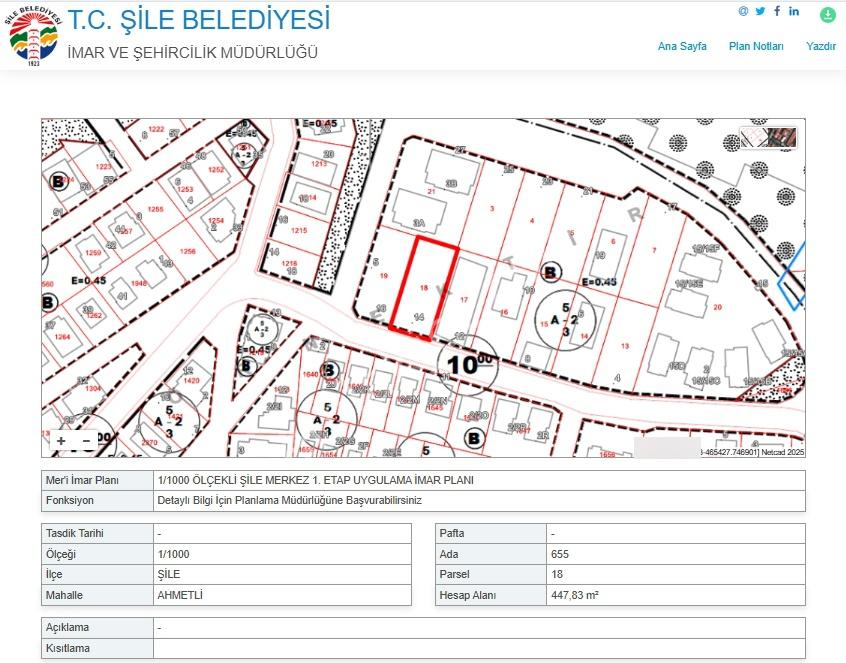Screen dimensions: 846x663
Task: Click the blue outlined parcel on map
Action: pos(792,281)
